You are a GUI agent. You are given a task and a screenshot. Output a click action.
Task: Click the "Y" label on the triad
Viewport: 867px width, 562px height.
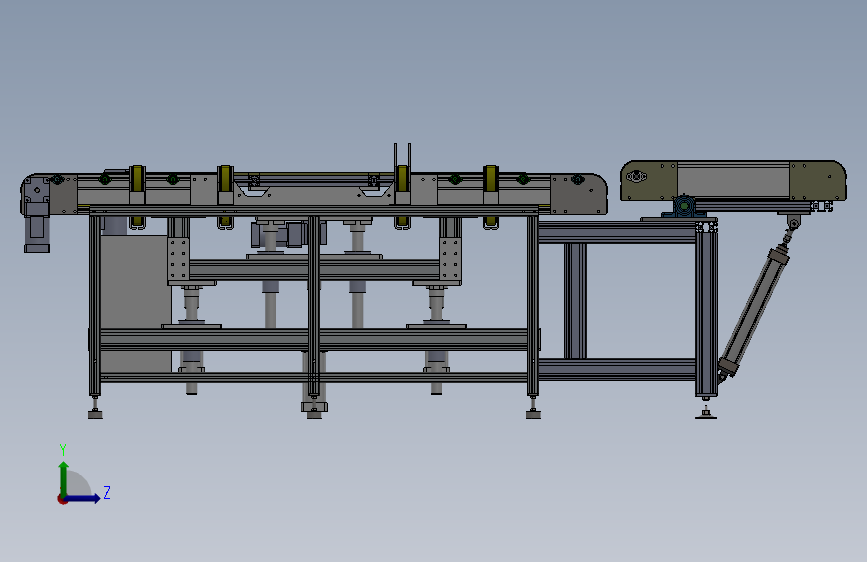tap(63, 449)
